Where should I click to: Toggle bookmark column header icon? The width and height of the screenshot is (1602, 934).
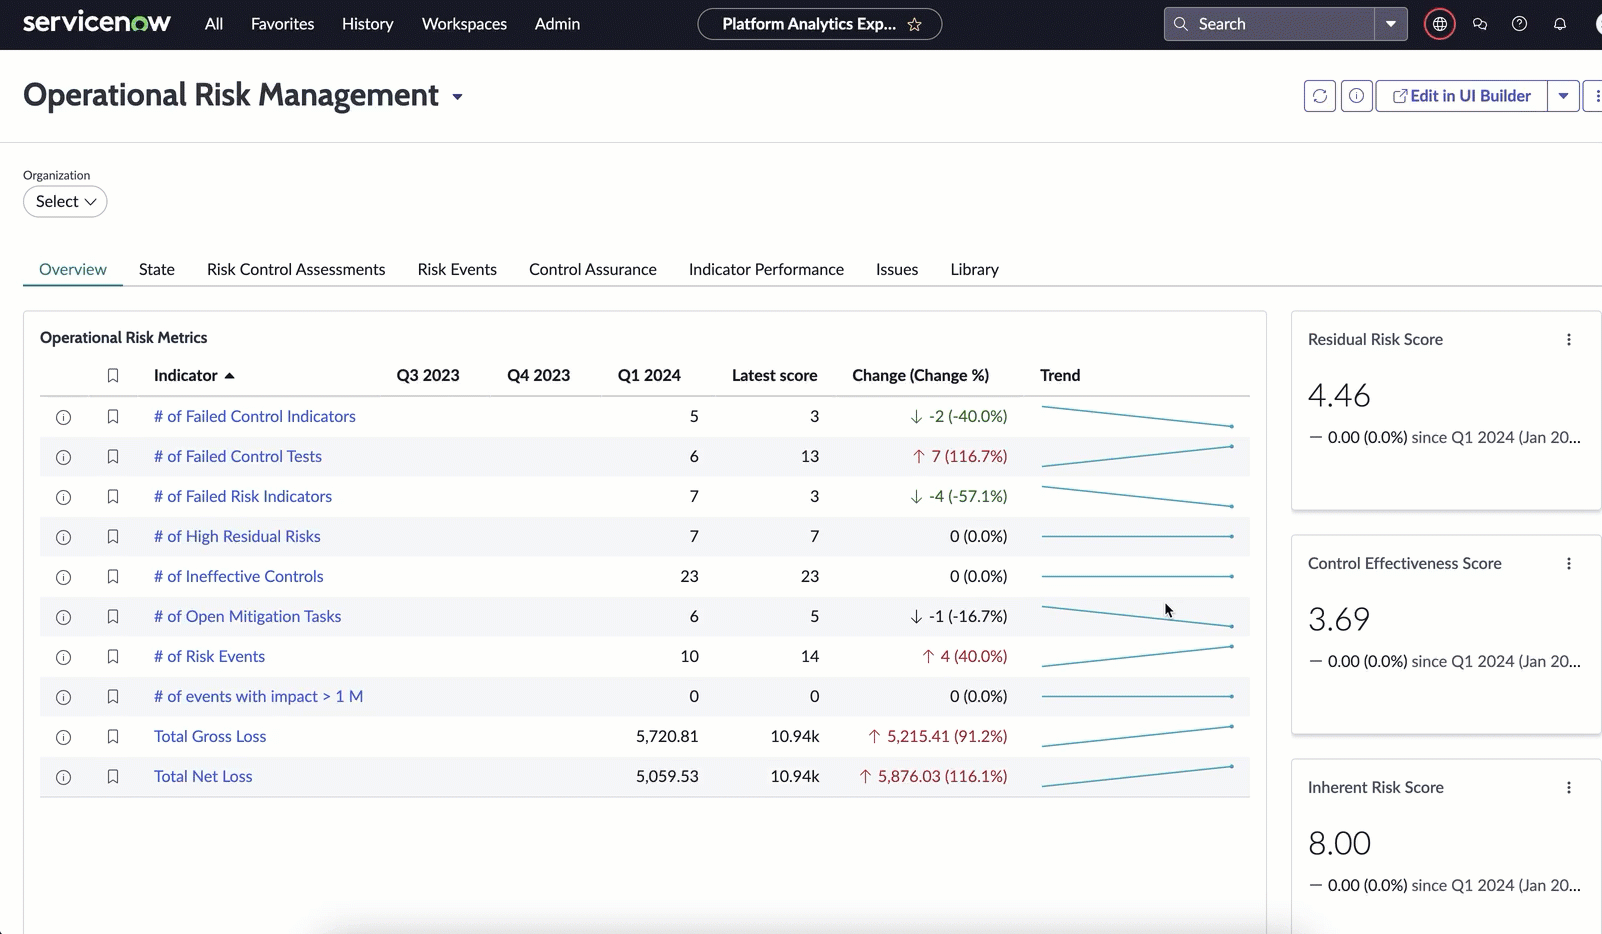113,376
